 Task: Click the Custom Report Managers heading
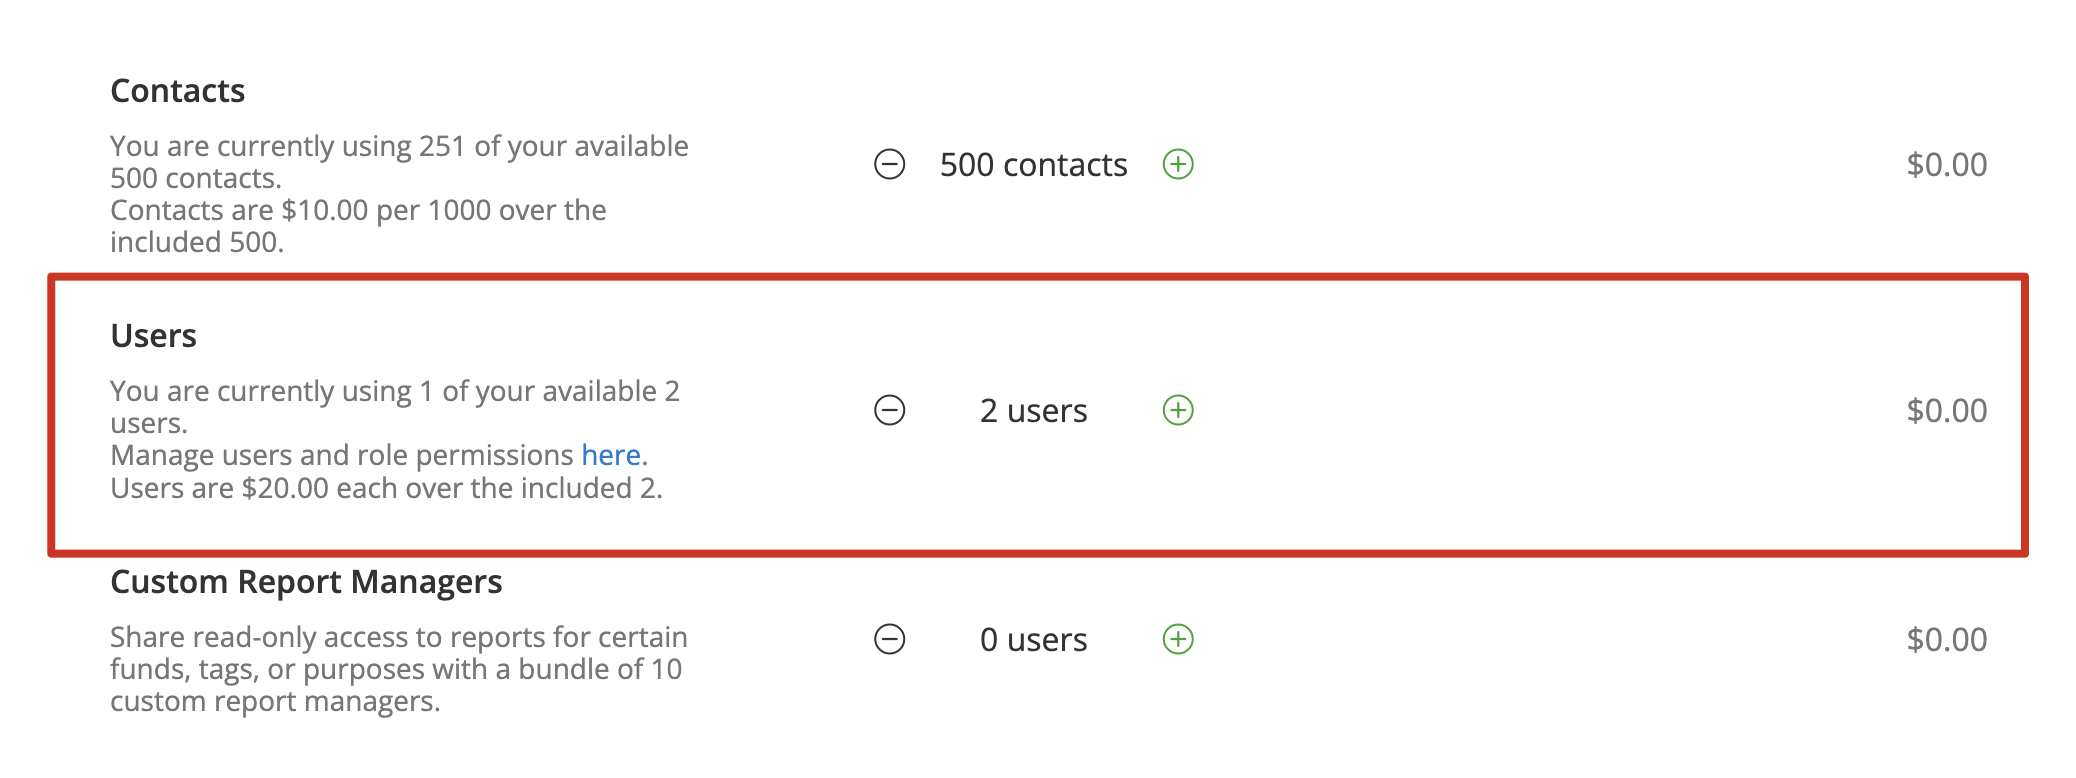tap(306, 582)
